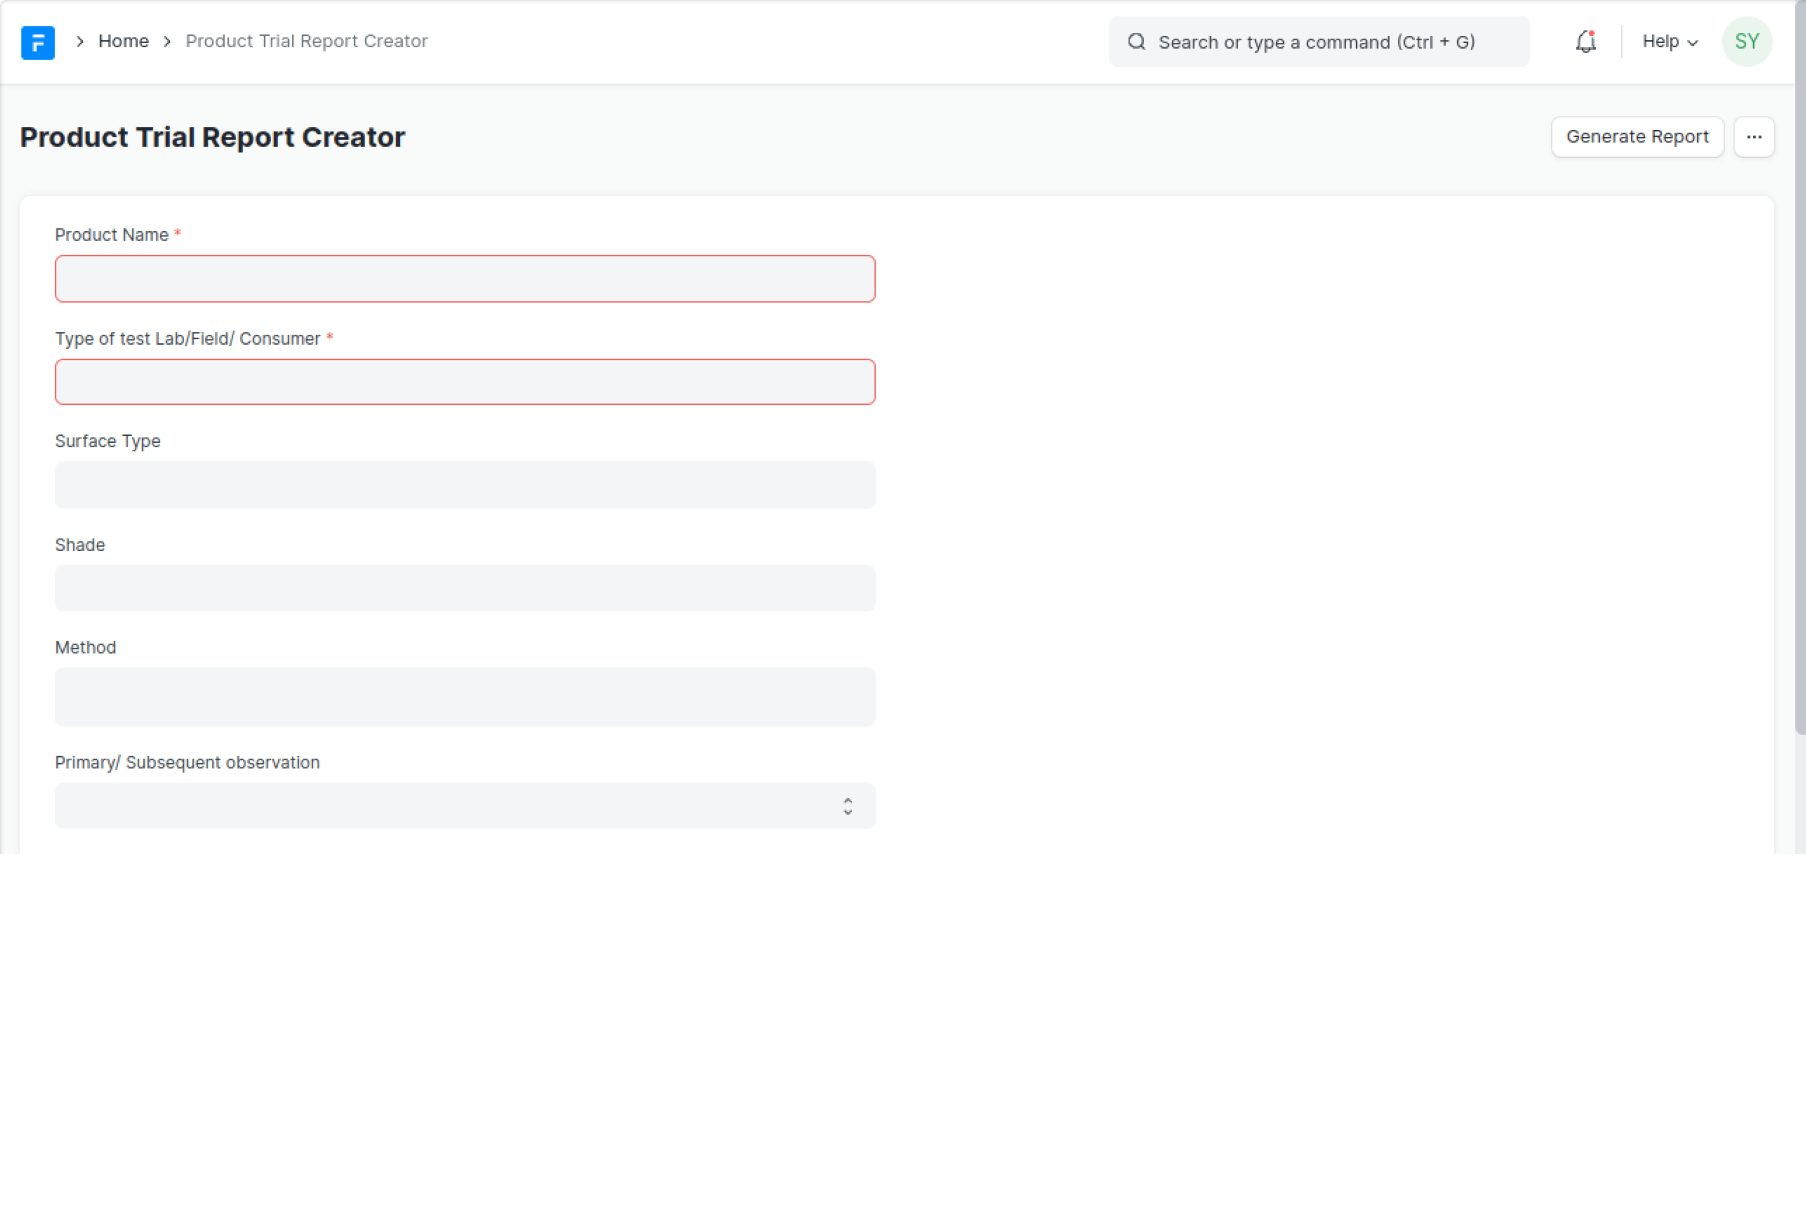Open the SY user avatar menu
Screen dimensions: 1806x1206
1746,42
